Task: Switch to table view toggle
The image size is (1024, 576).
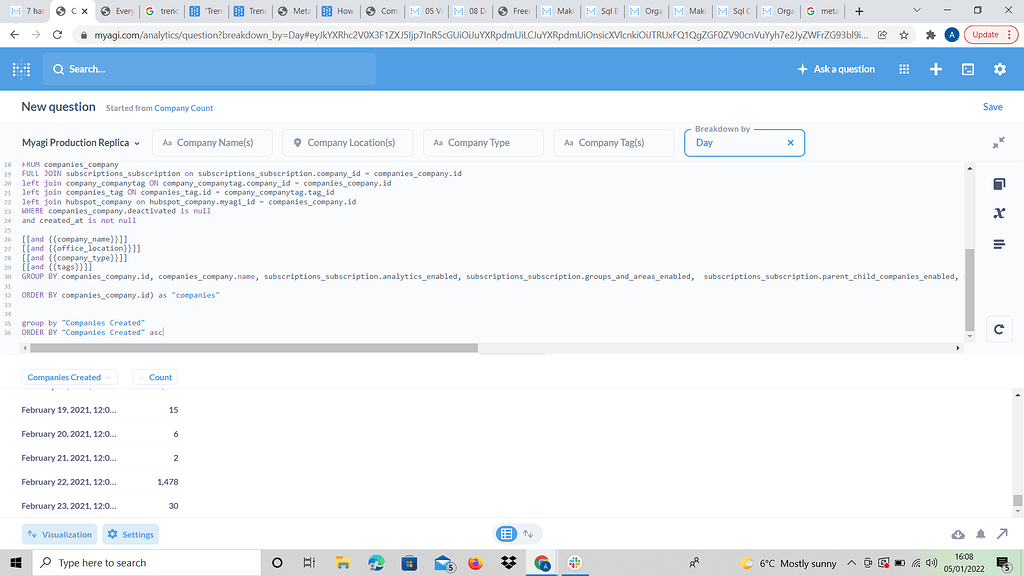Action: click(x=506, y=534)
